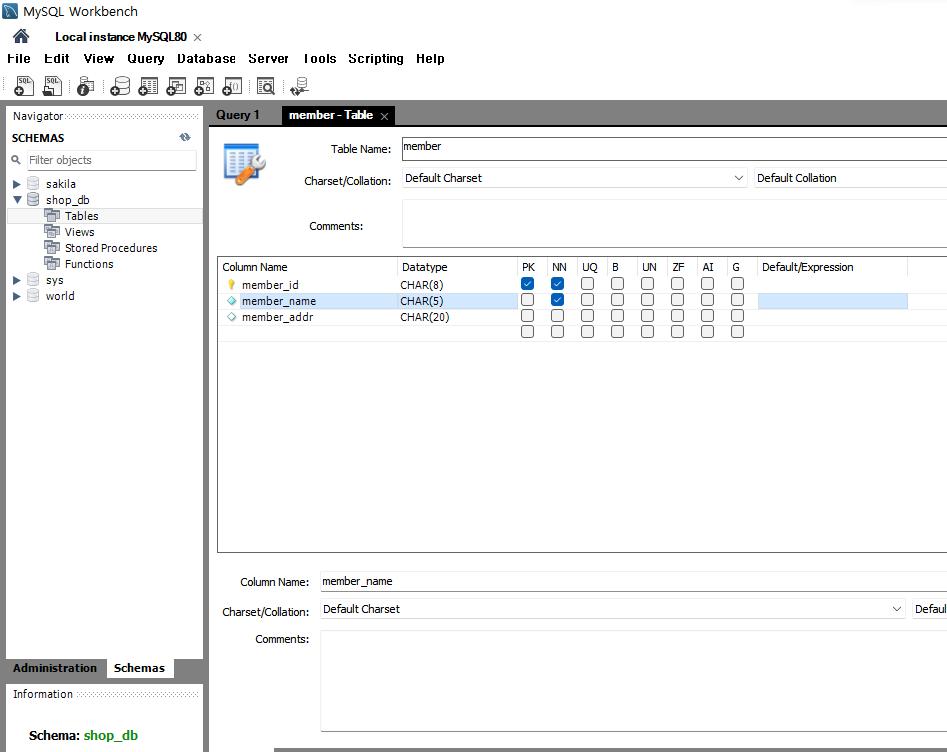Open table Charset dropdown

click(575, 178)
